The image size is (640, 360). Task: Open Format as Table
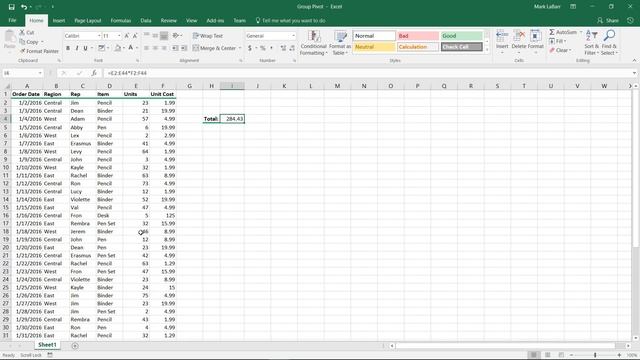click(x=340, y=42)
